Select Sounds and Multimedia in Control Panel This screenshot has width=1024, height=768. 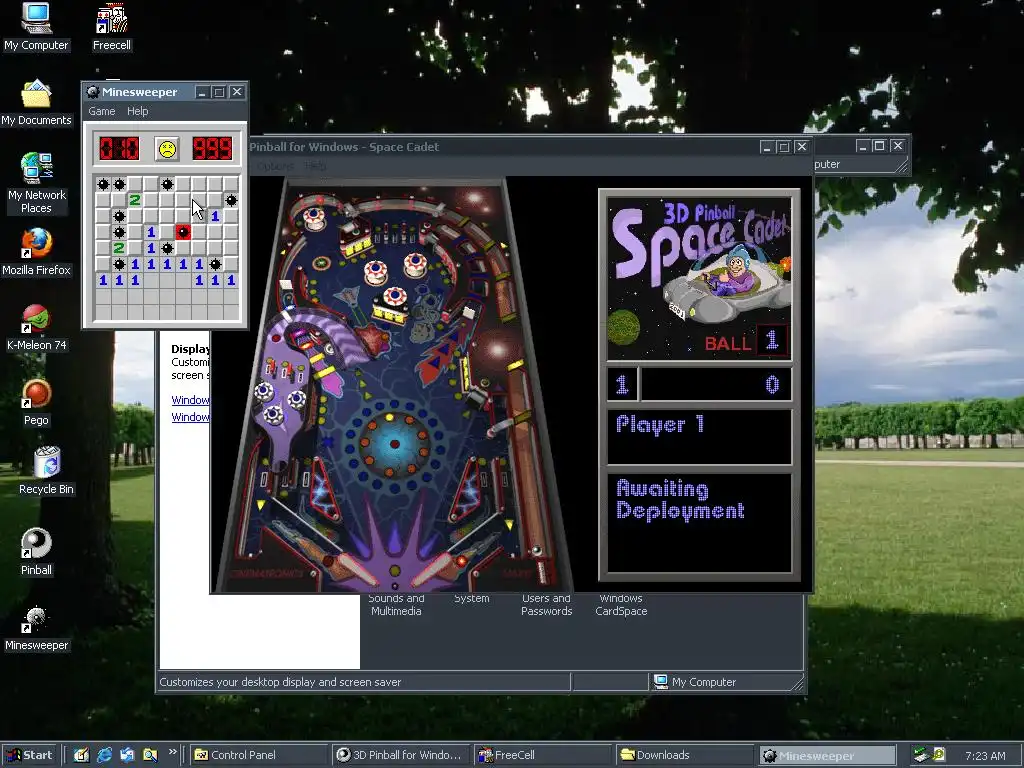click(x=396, y=605)
